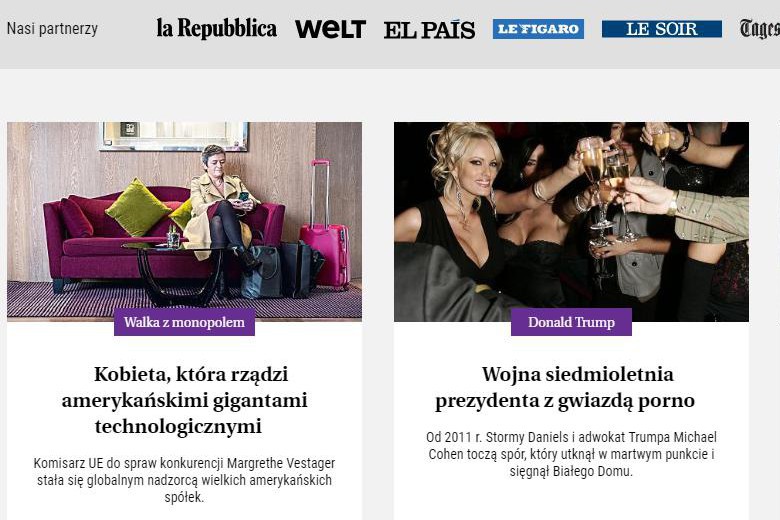Image resolution: width=780 pixels, height=520 pixels.
Task: Open the Le Soir partner logo
Action: tap(662, 29)
